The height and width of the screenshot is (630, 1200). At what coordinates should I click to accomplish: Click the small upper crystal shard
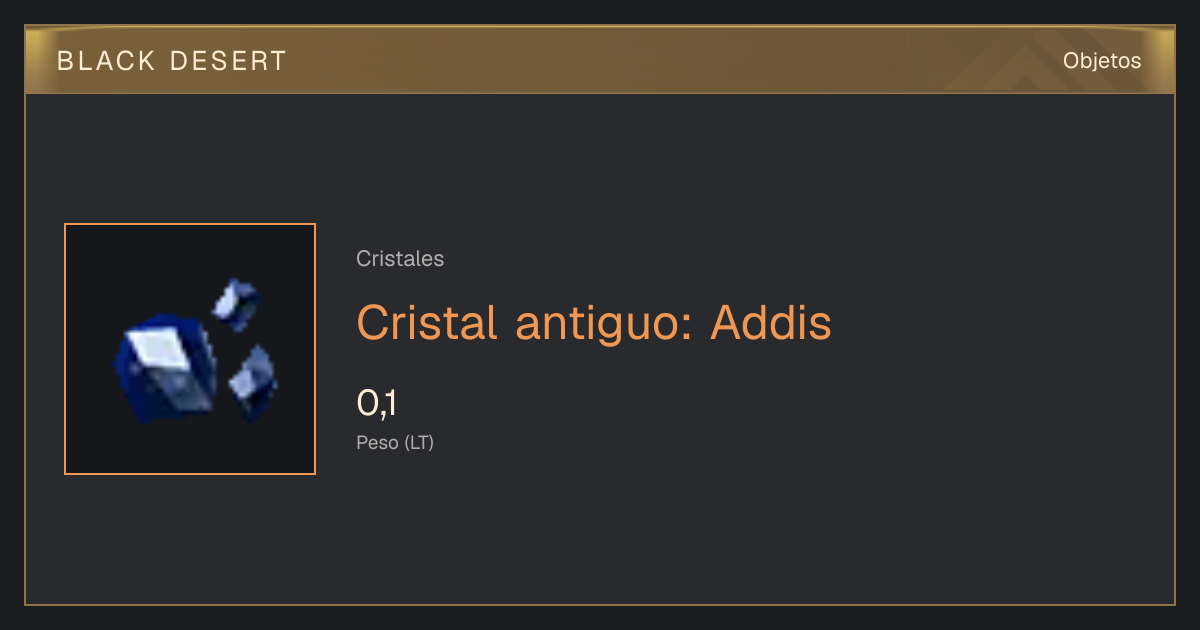point(237,304)
